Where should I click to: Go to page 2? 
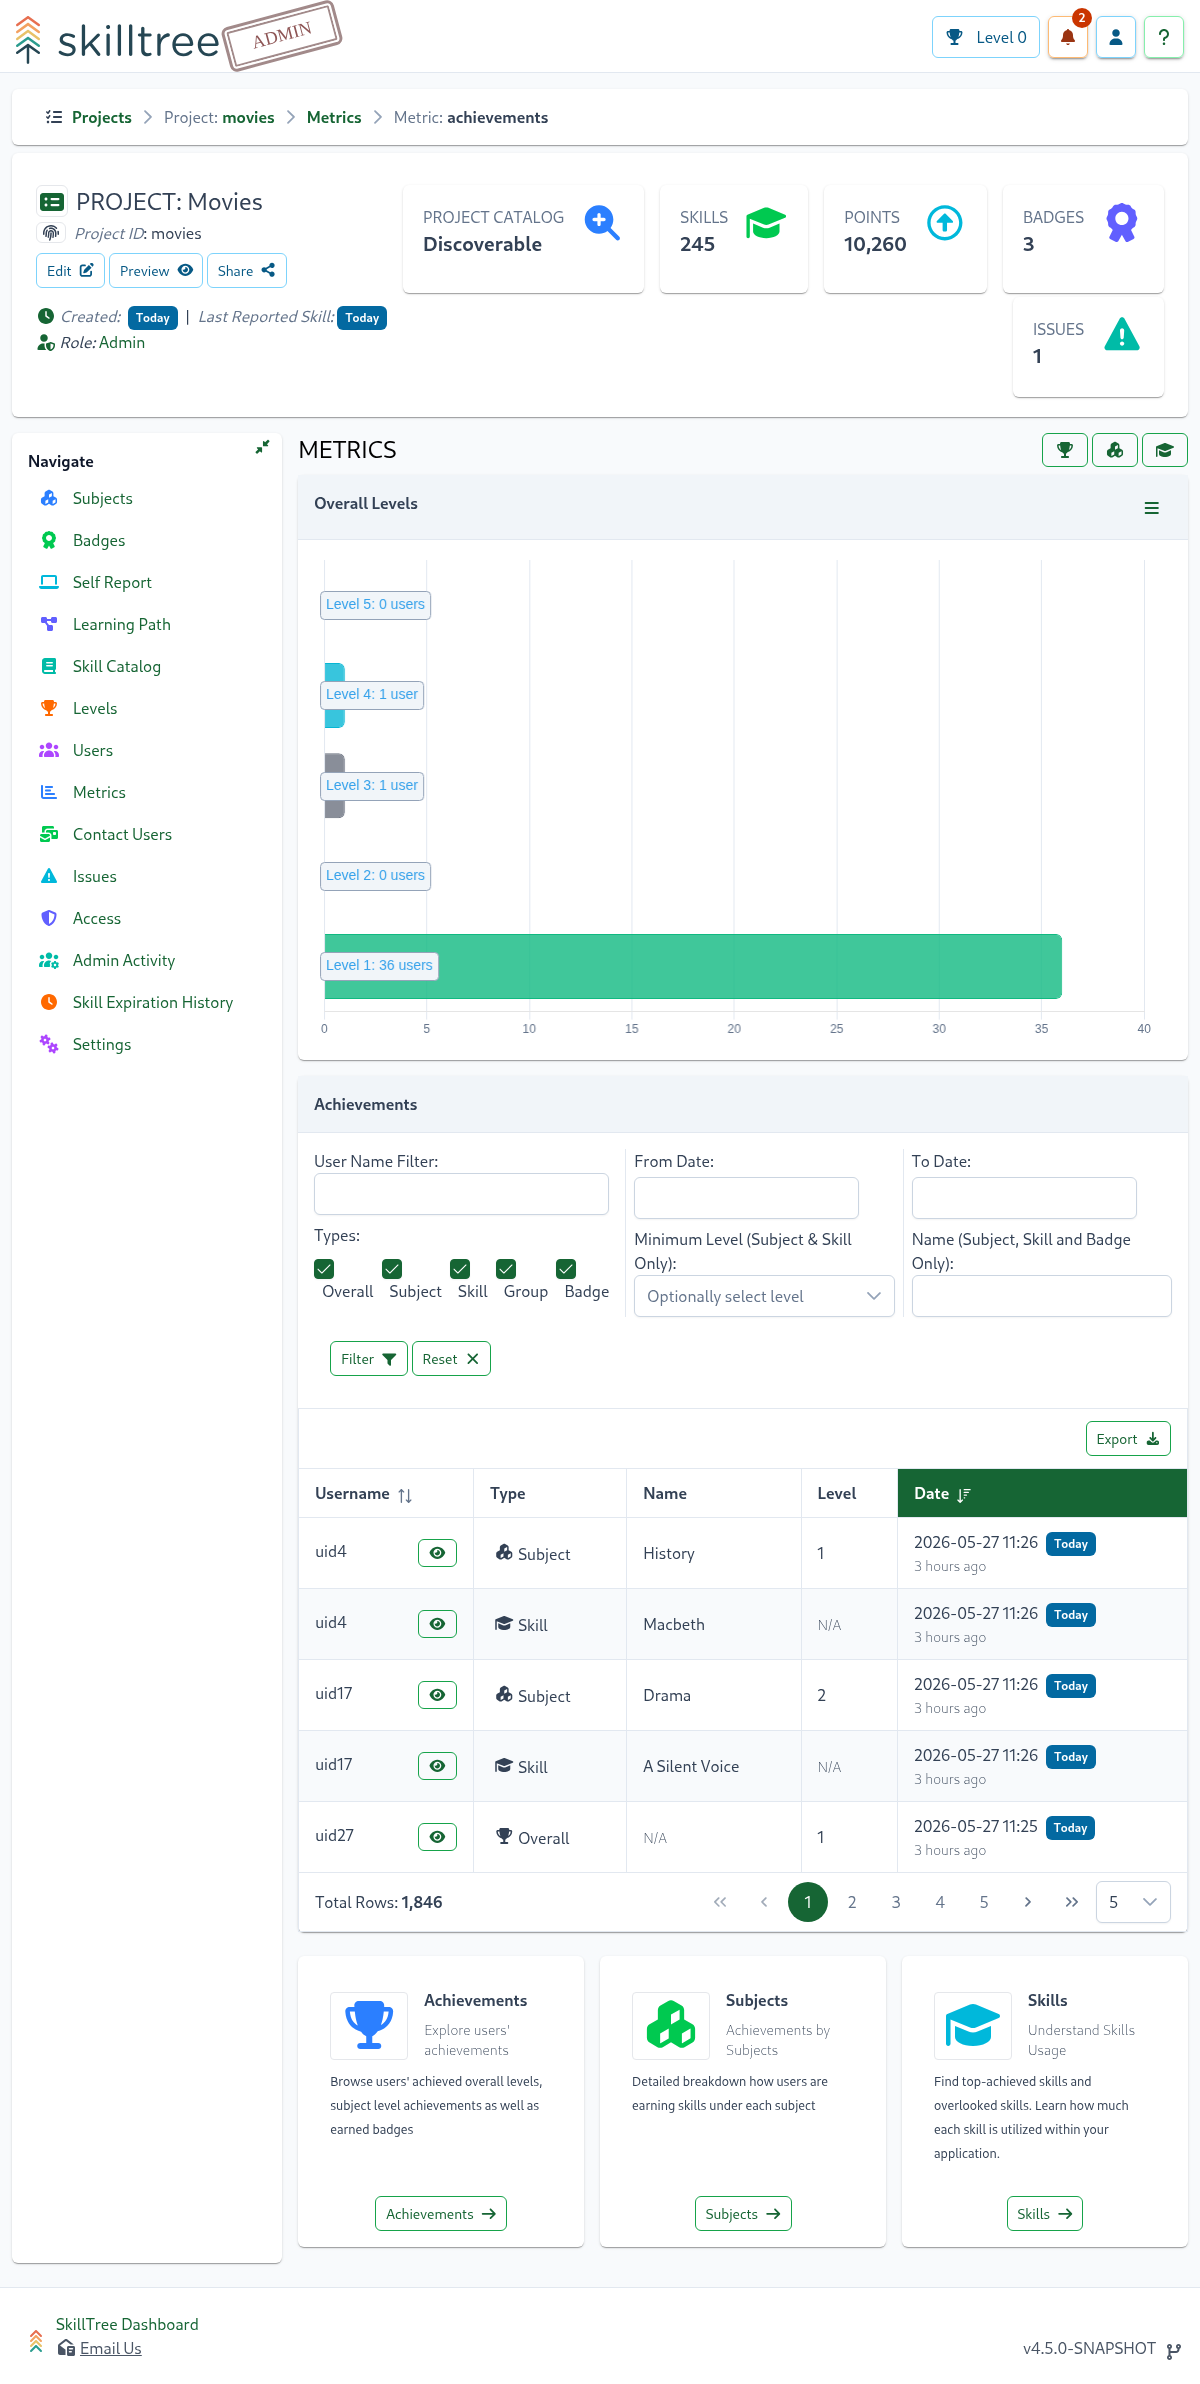pos(852,1902)
